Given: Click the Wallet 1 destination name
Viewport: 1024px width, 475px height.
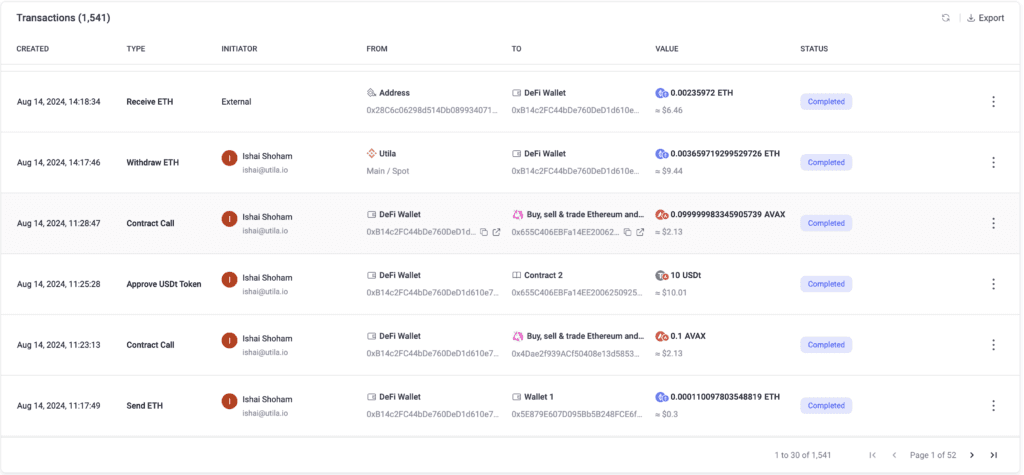Looking at the screenshot, I should (539, 397).
